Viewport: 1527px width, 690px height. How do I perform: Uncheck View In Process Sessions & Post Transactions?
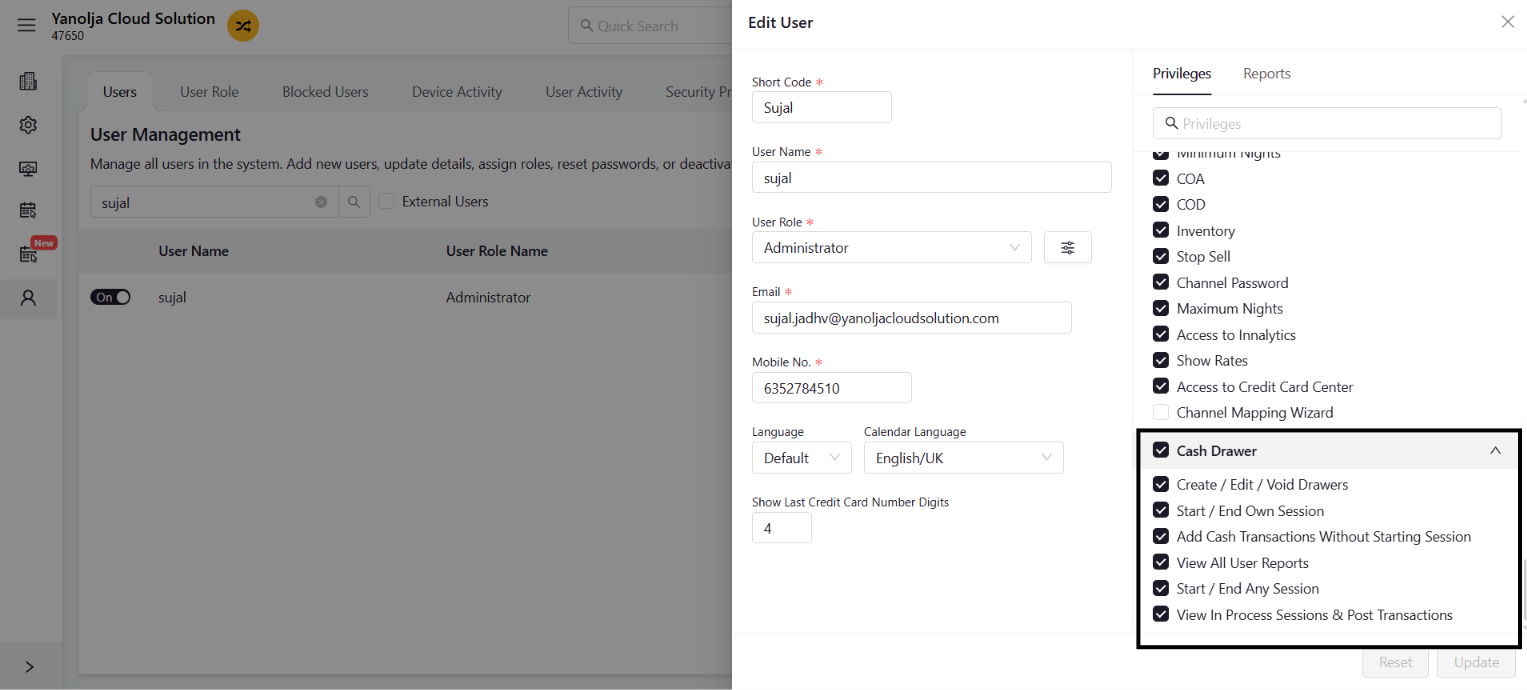pos(1161,614)
